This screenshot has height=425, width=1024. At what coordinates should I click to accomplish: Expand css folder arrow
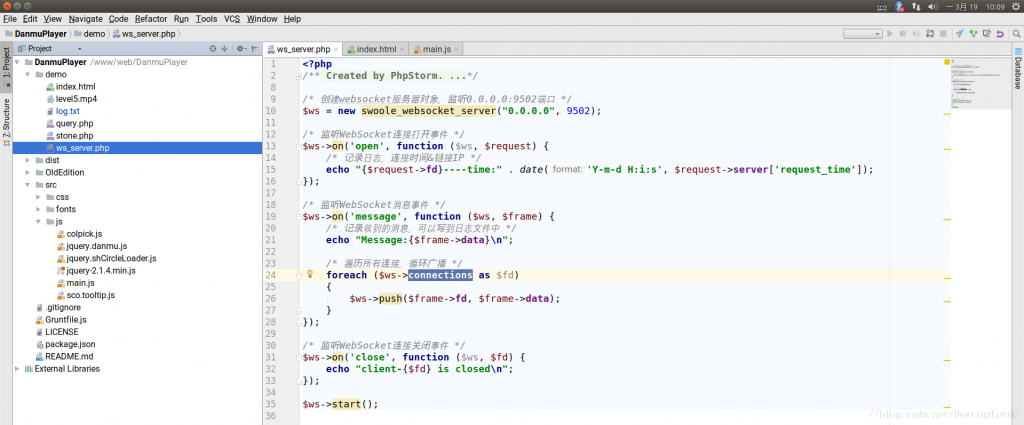click(39, 197)
